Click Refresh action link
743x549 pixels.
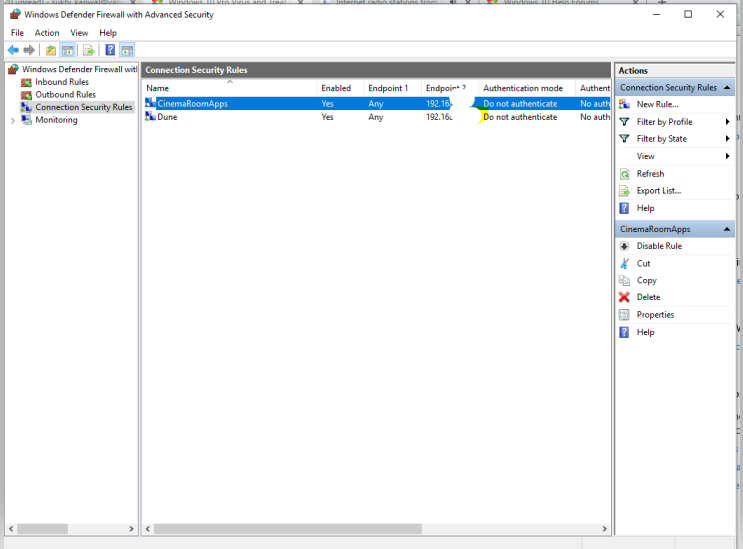click(x=650, y=174)
